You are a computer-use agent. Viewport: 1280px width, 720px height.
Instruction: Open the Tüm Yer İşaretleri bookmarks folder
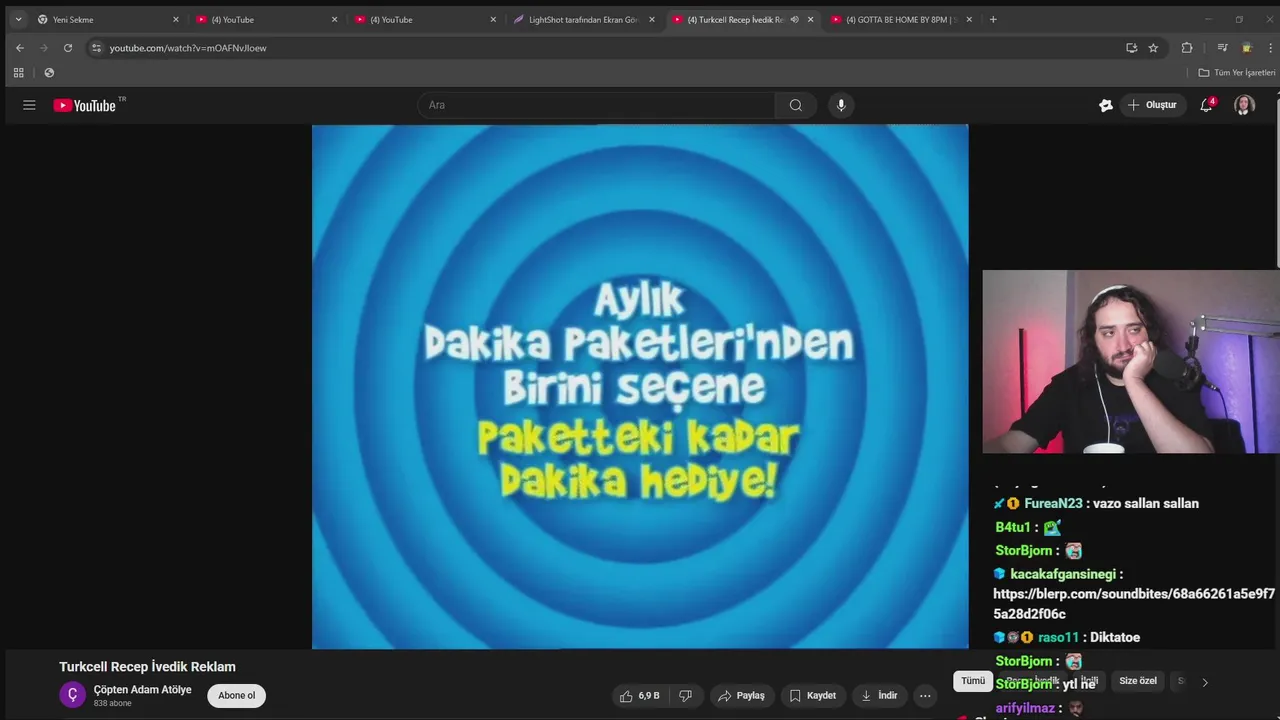1237,73
